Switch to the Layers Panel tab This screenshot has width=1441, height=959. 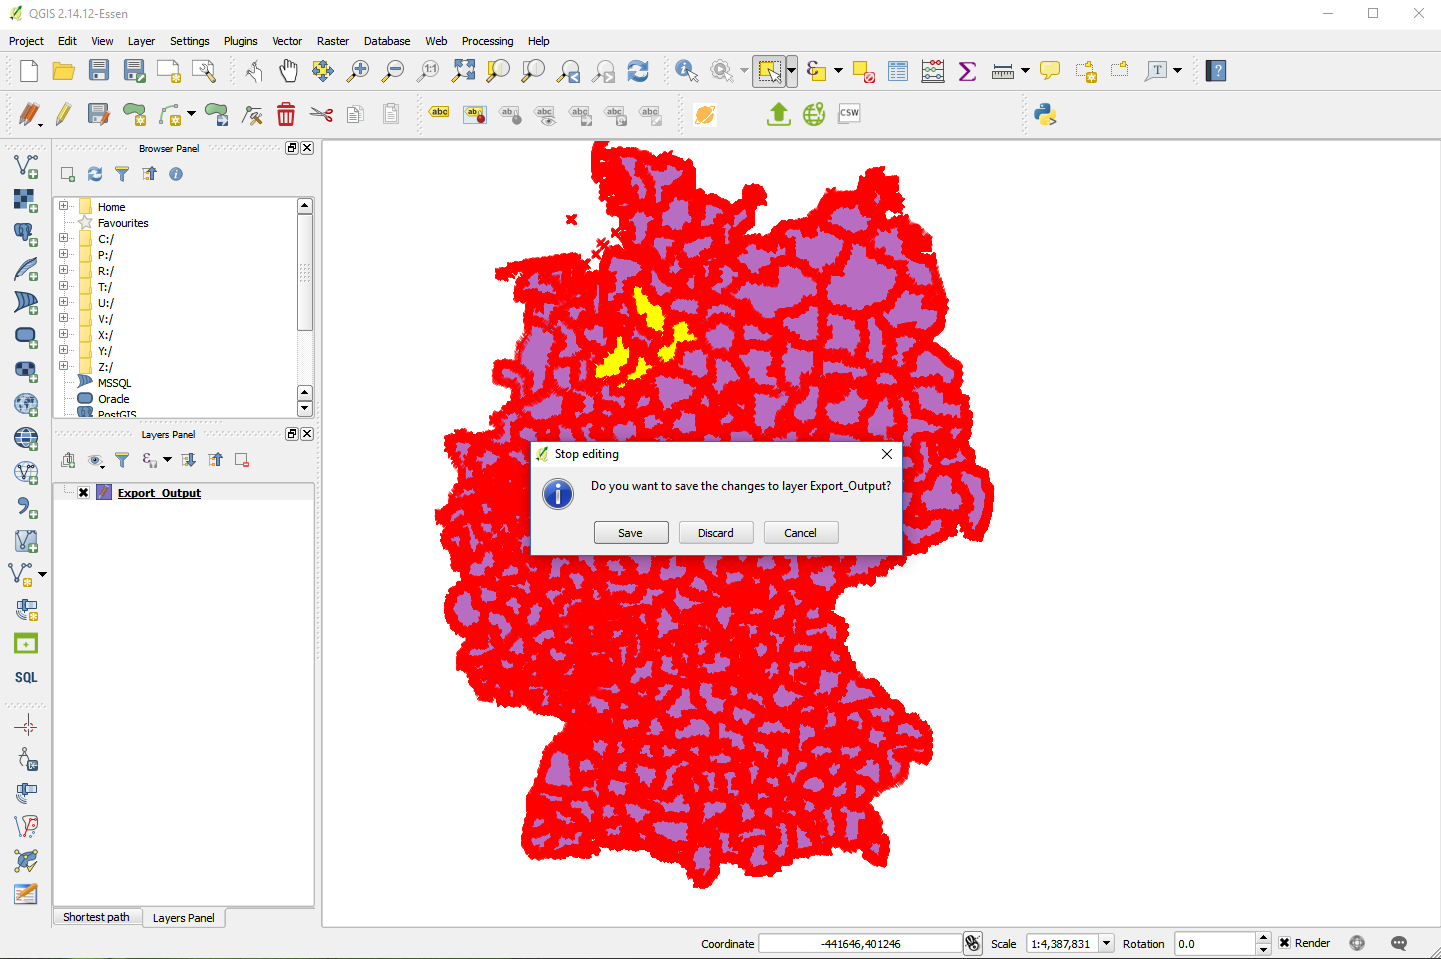(184, 918)
